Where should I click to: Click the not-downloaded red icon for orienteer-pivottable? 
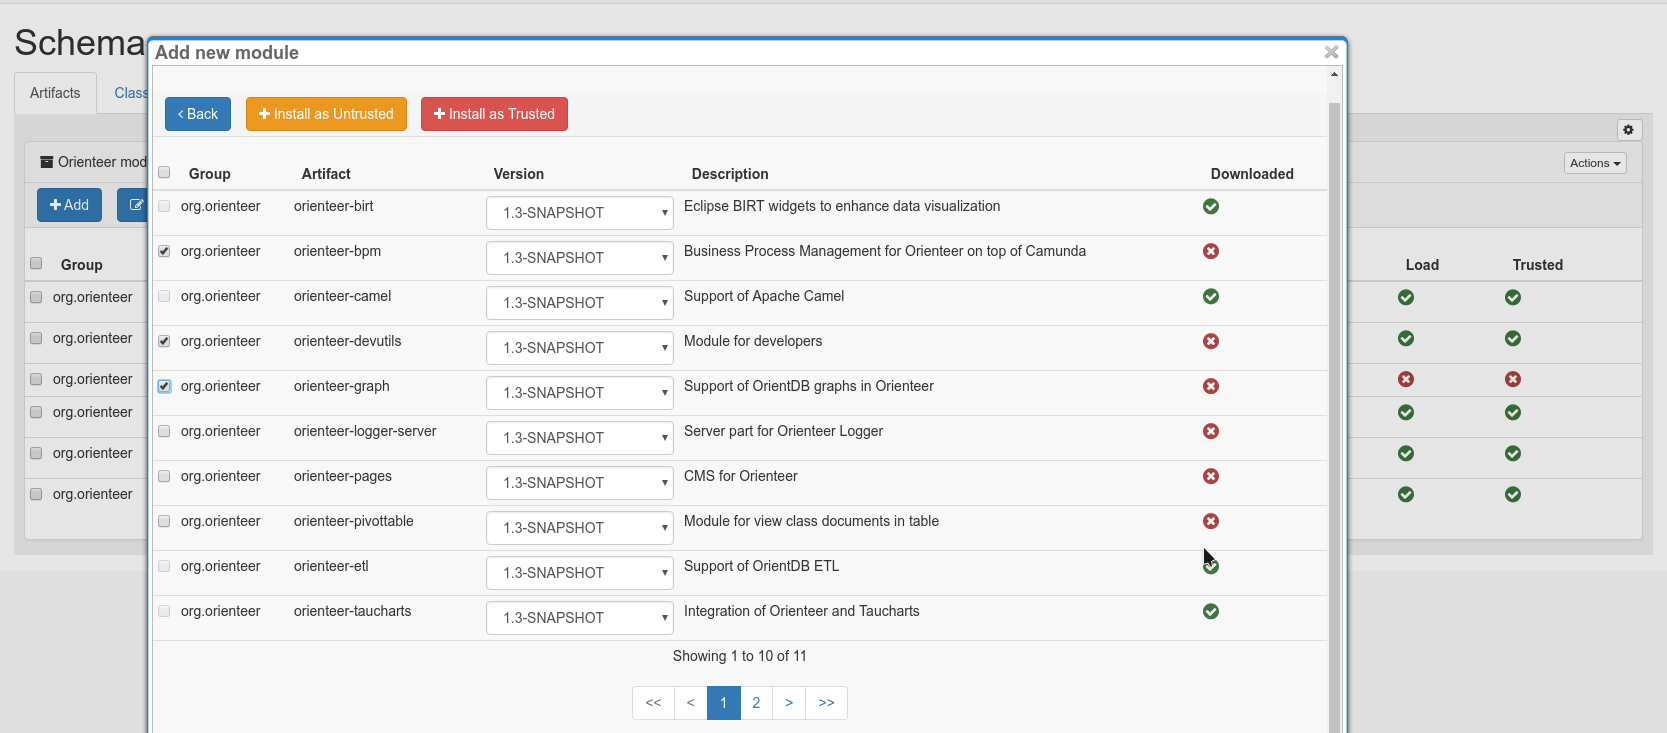1211,521
